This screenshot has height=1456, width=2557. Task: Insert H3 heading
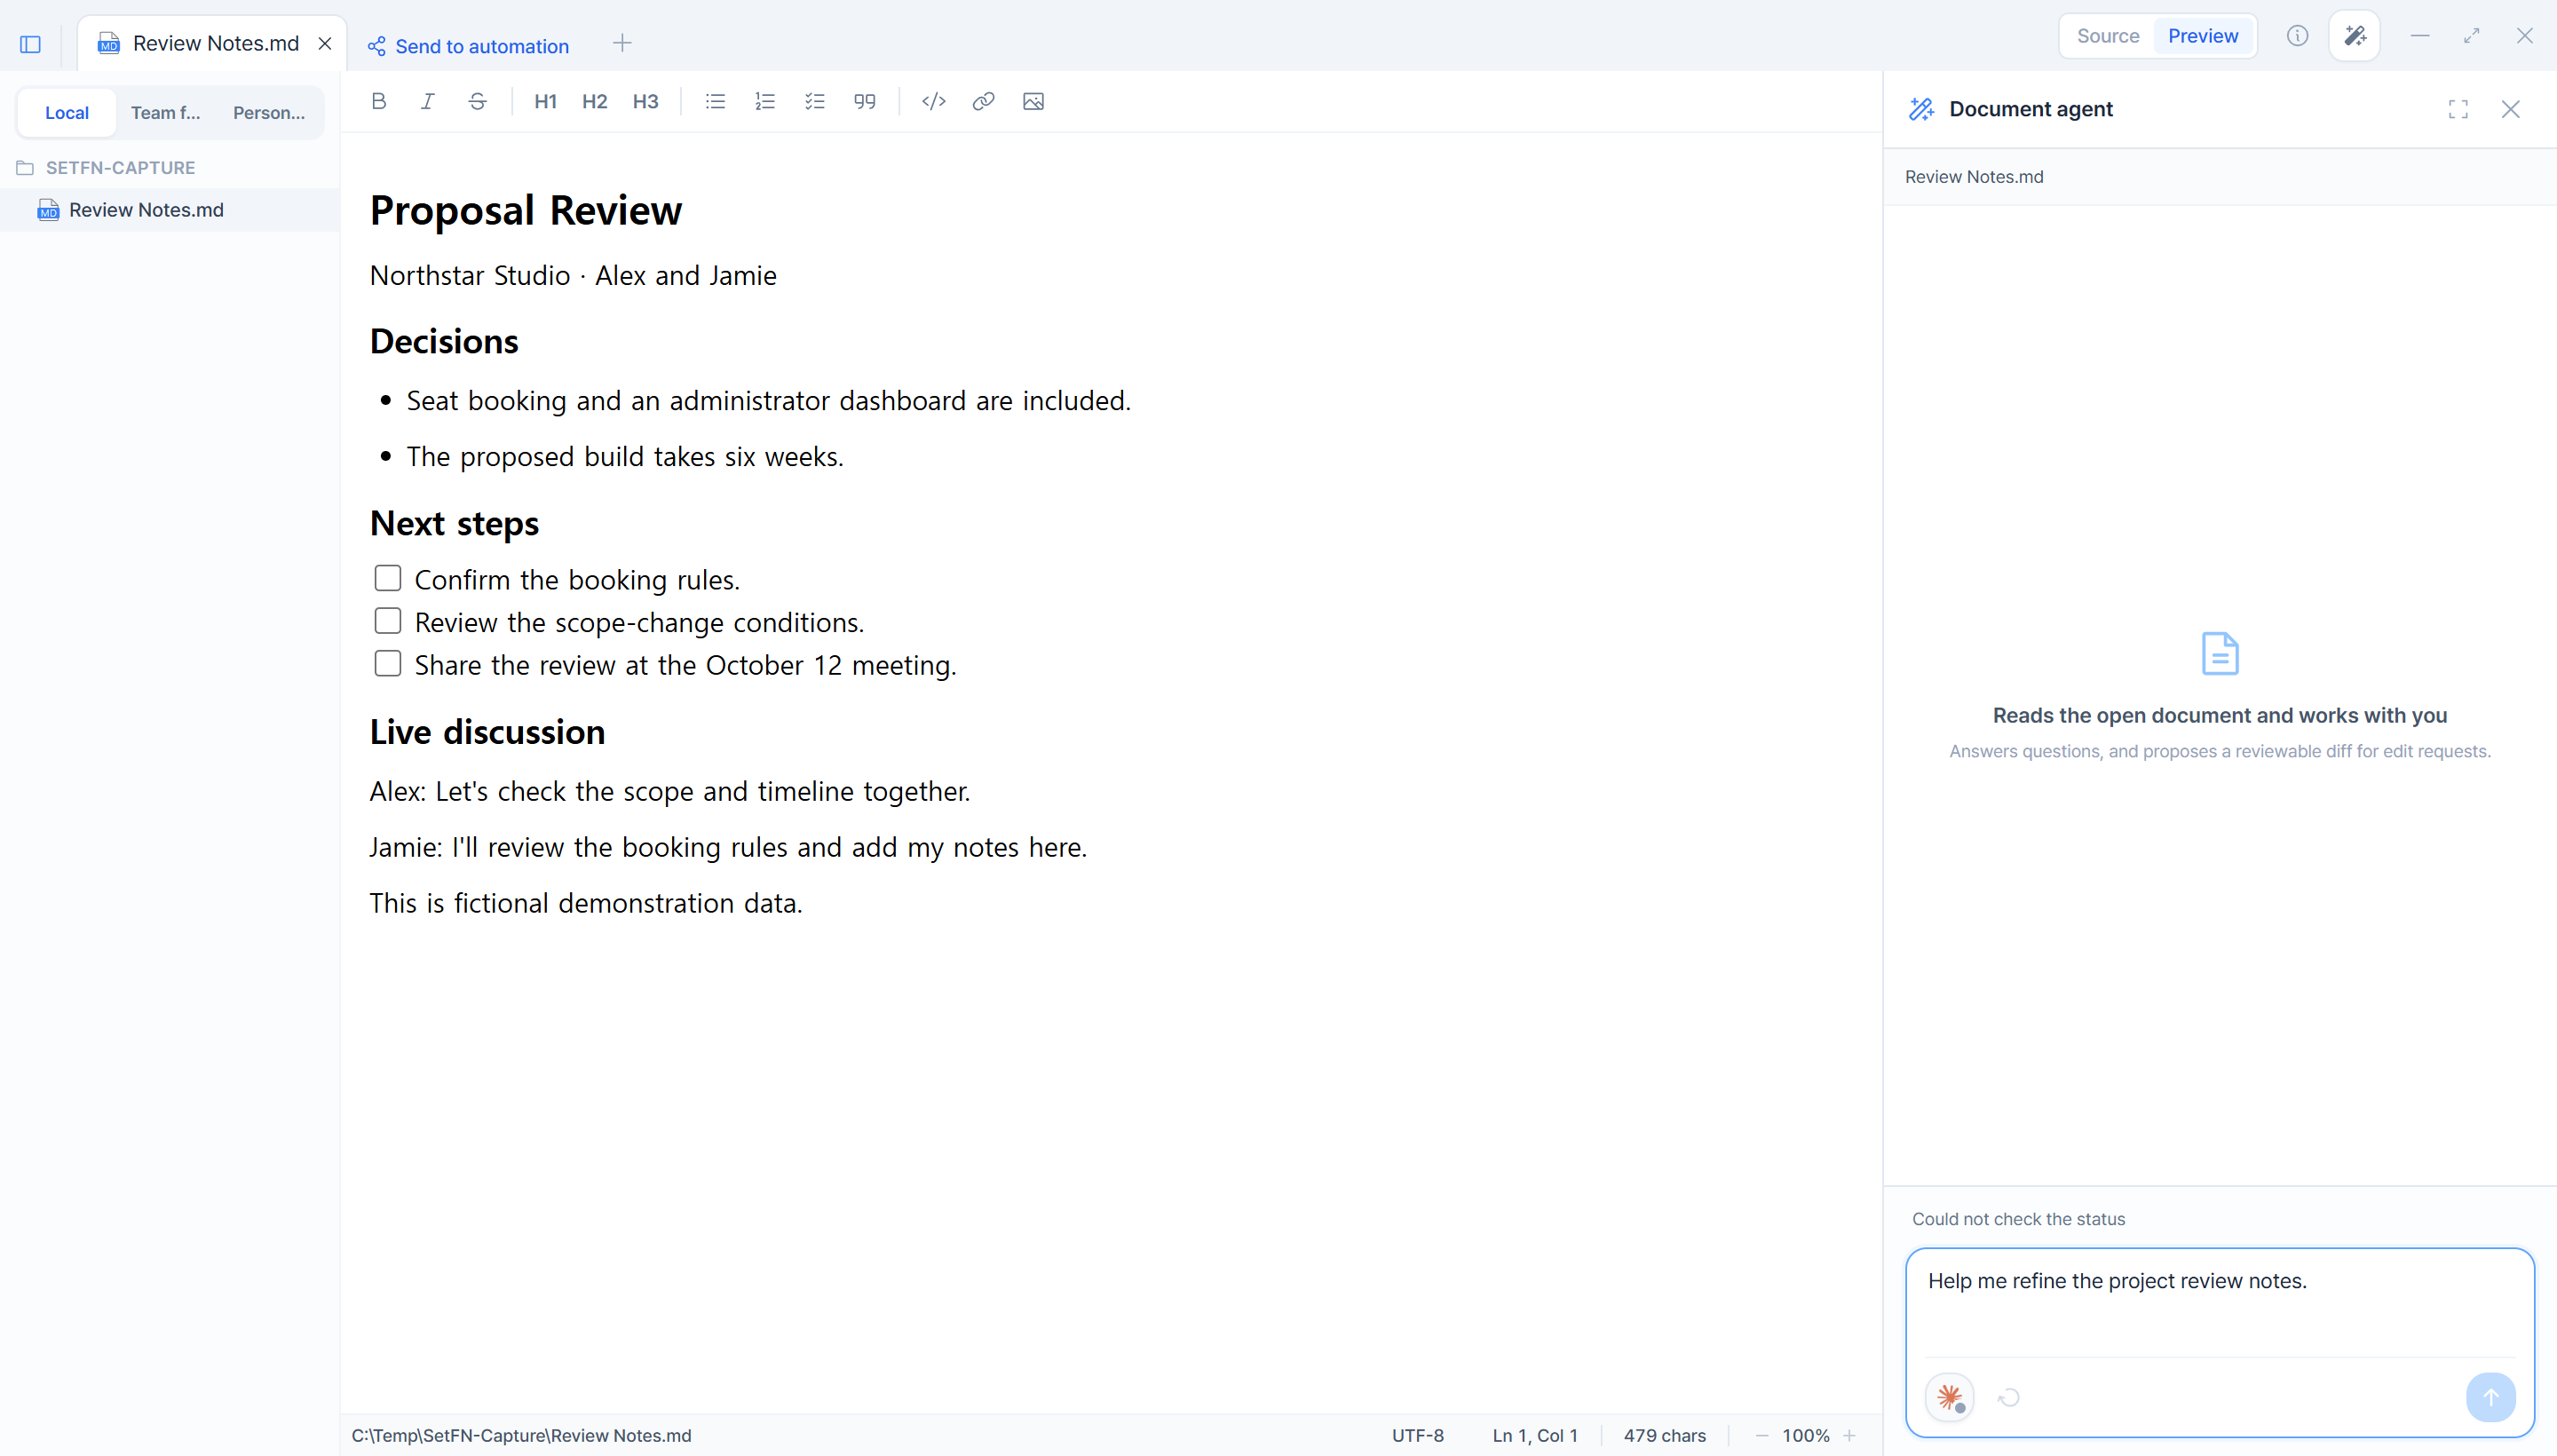coord(646,101)
